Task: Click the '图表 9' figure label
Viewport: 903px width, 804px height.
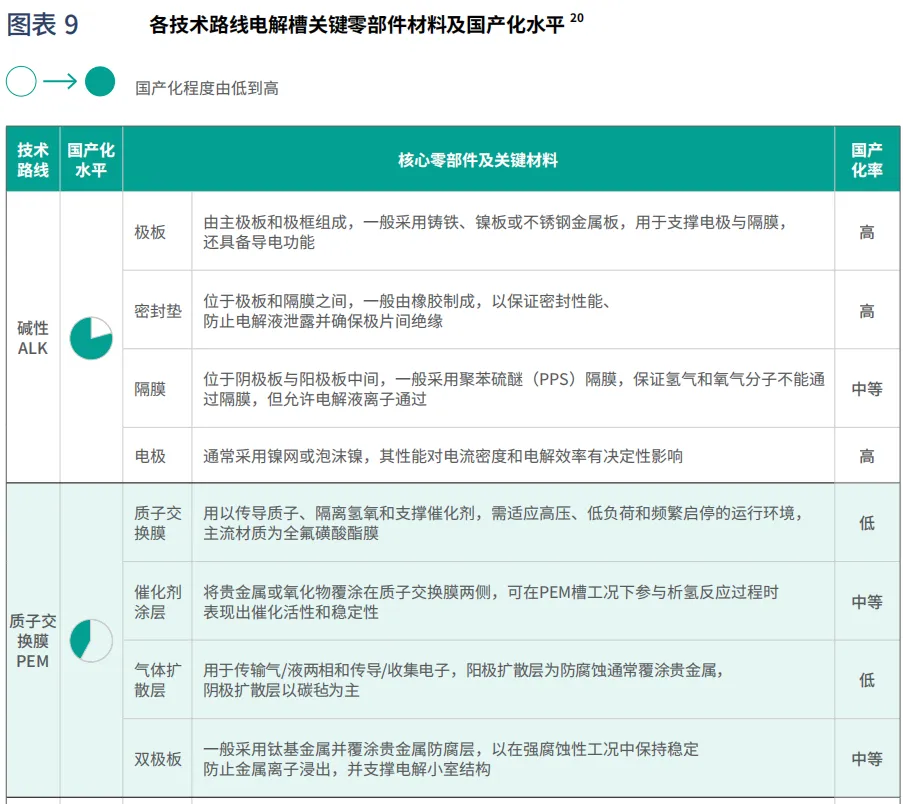Action: [x=42, y=25]
